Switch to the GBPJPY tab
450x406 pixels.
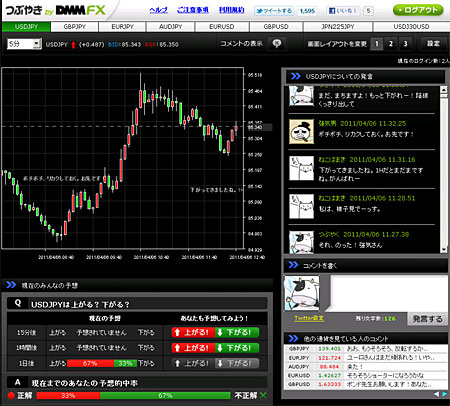[x=75, y=27]
